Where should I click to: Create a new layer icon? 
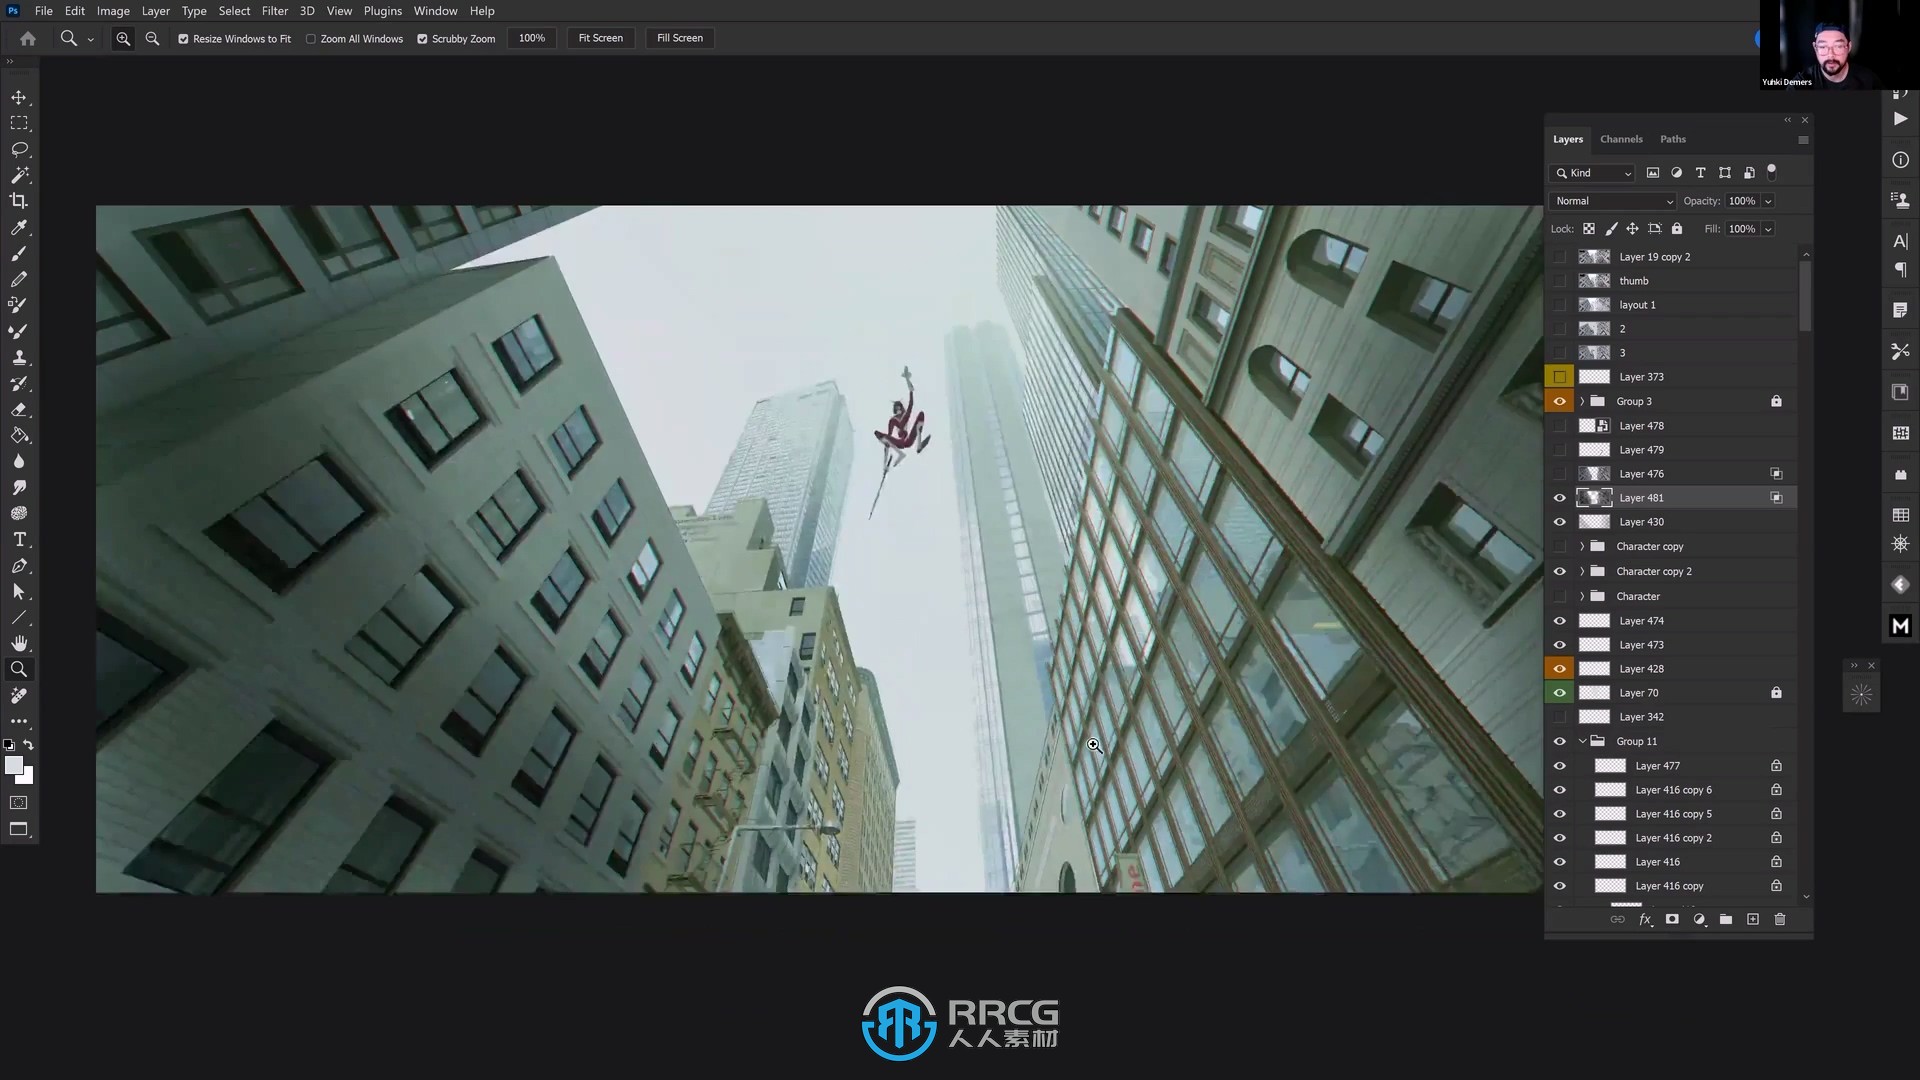[x=1753, y=919]
